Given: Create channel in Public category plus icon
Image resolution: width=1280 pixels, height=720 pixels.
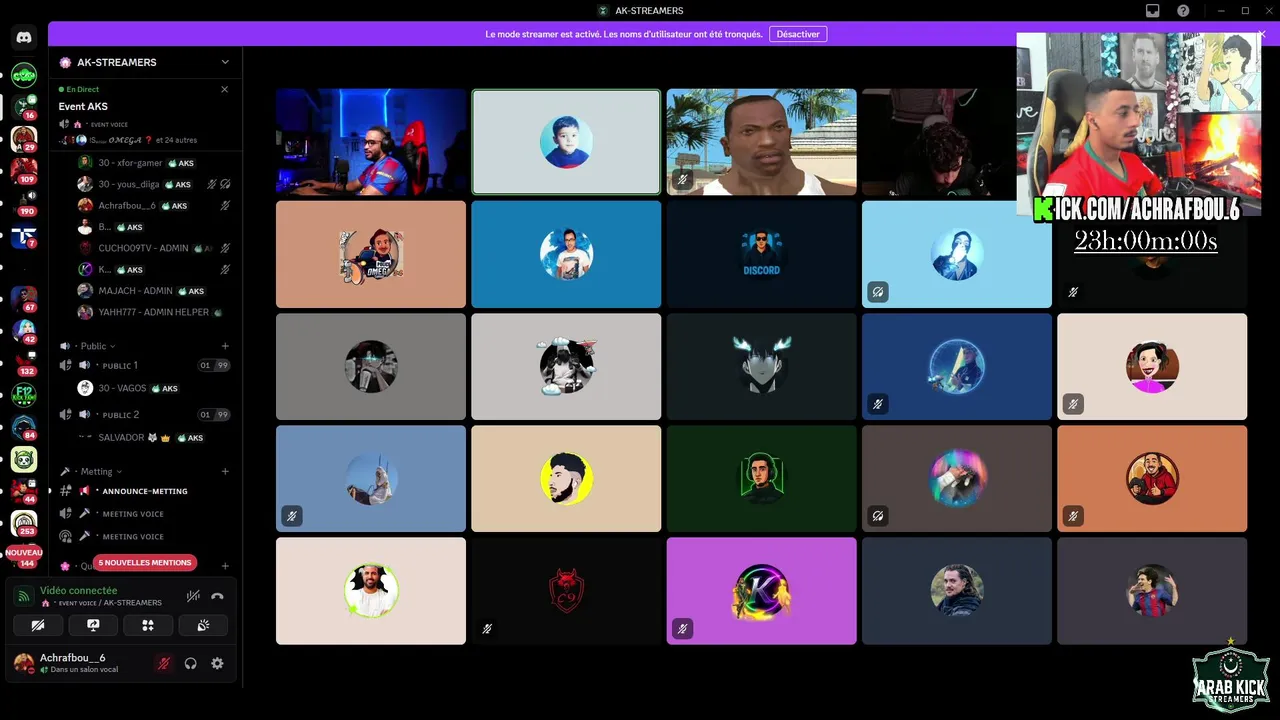Looking at the screenshot, I should 225,346.
